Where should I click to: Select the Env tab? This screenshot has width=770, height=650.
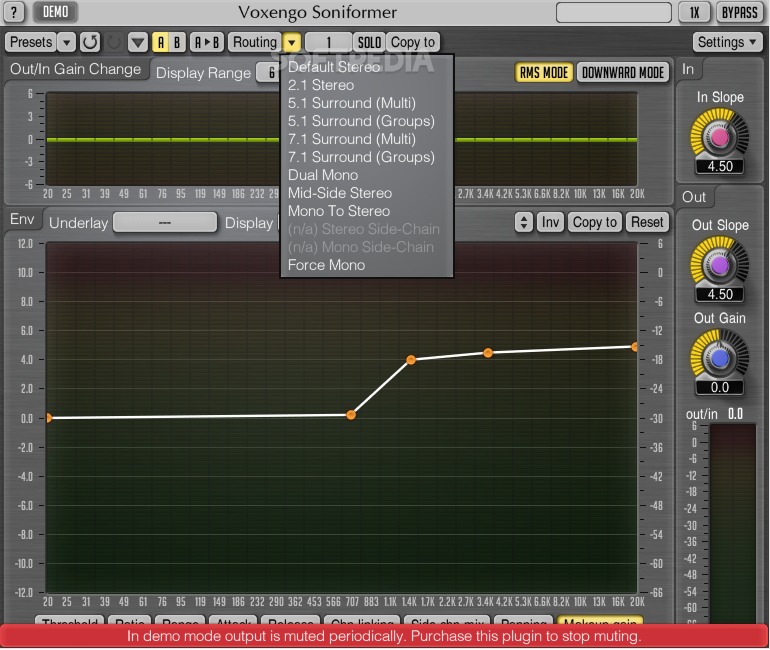[x=22, y=219]
